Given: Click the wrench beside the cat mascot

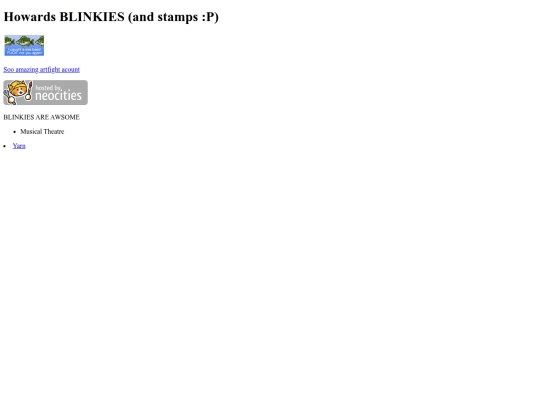Looking at the screenshot, I should pyautogui.click(x=7, y=93).
